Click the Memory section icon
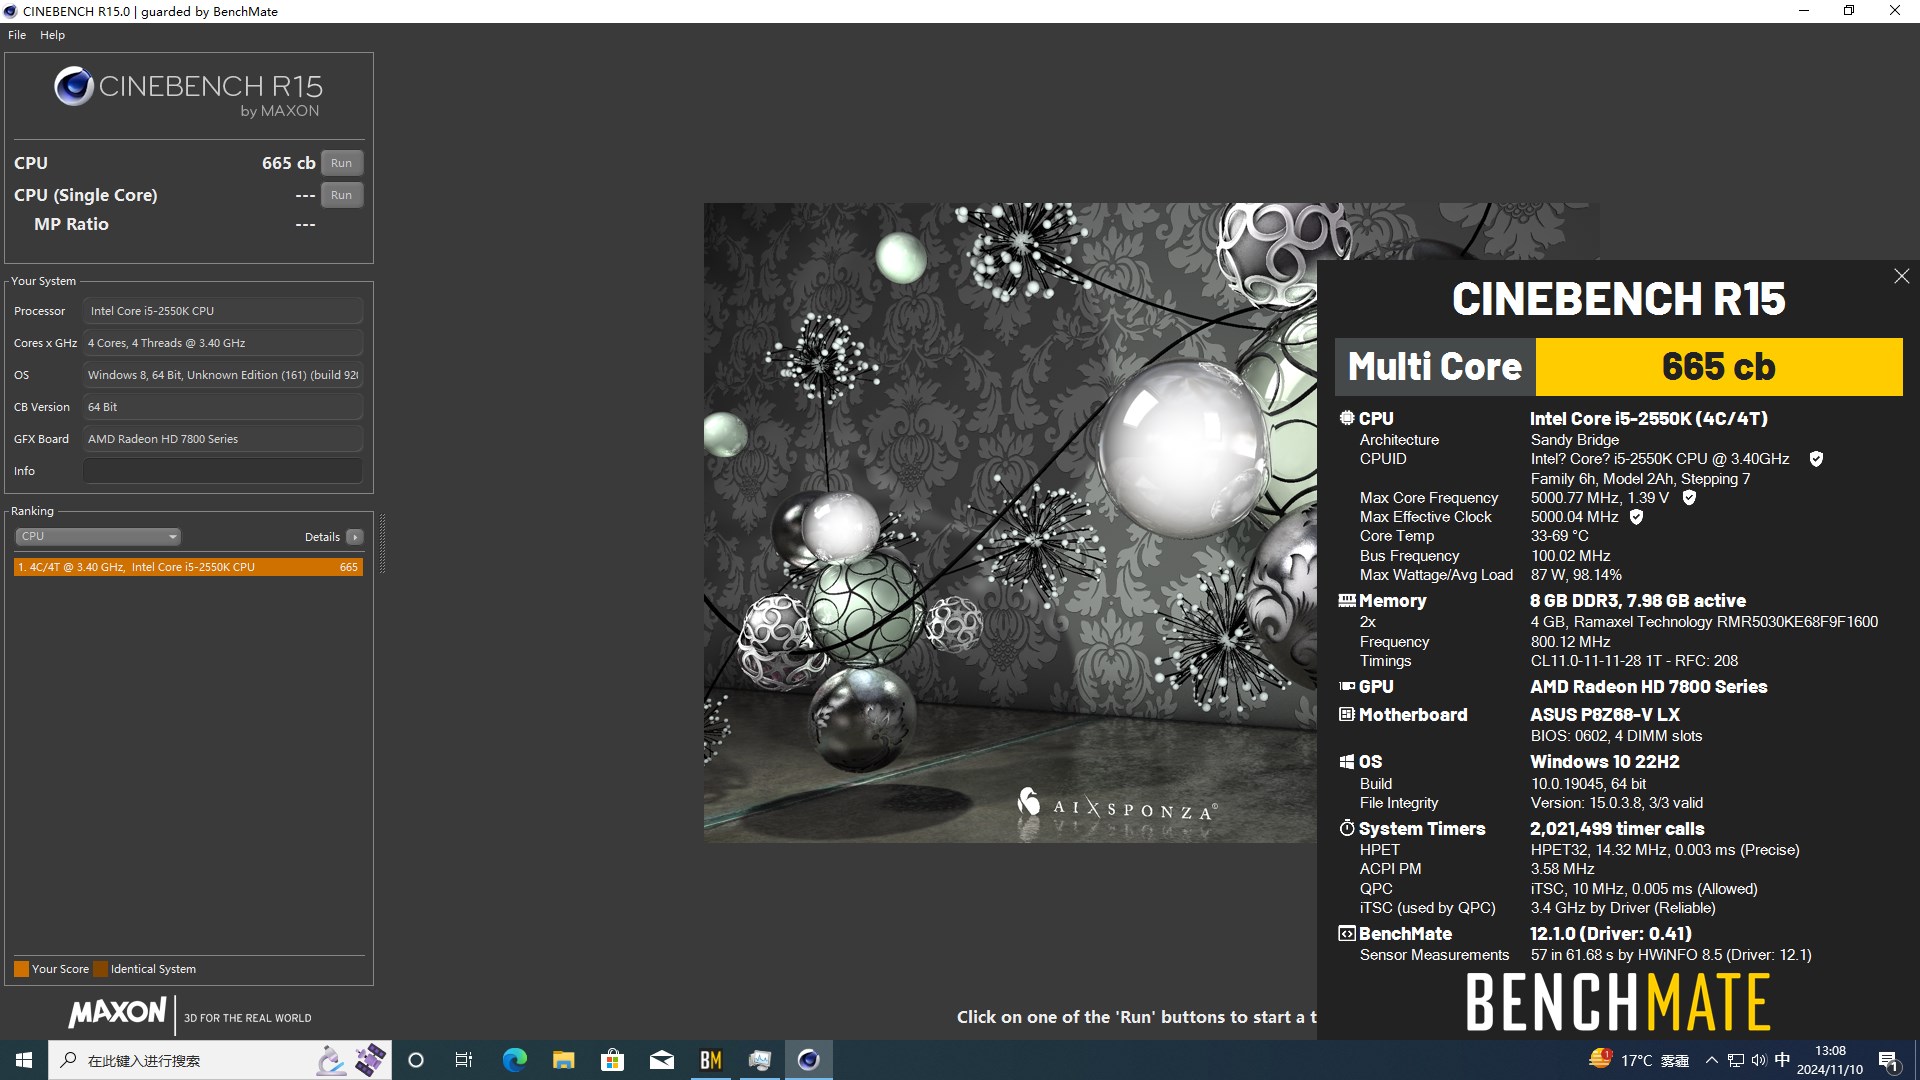 [1347, 601]
